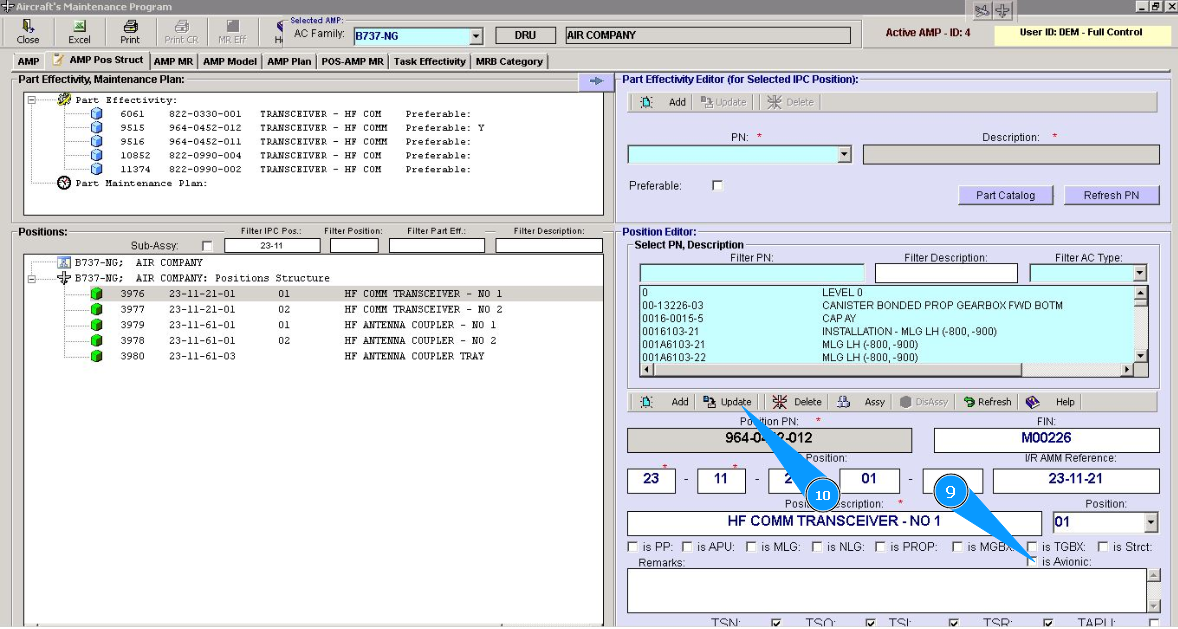Click Update in Position Editor toolbar
The image size is (1178, 629).
click(726, 402)
